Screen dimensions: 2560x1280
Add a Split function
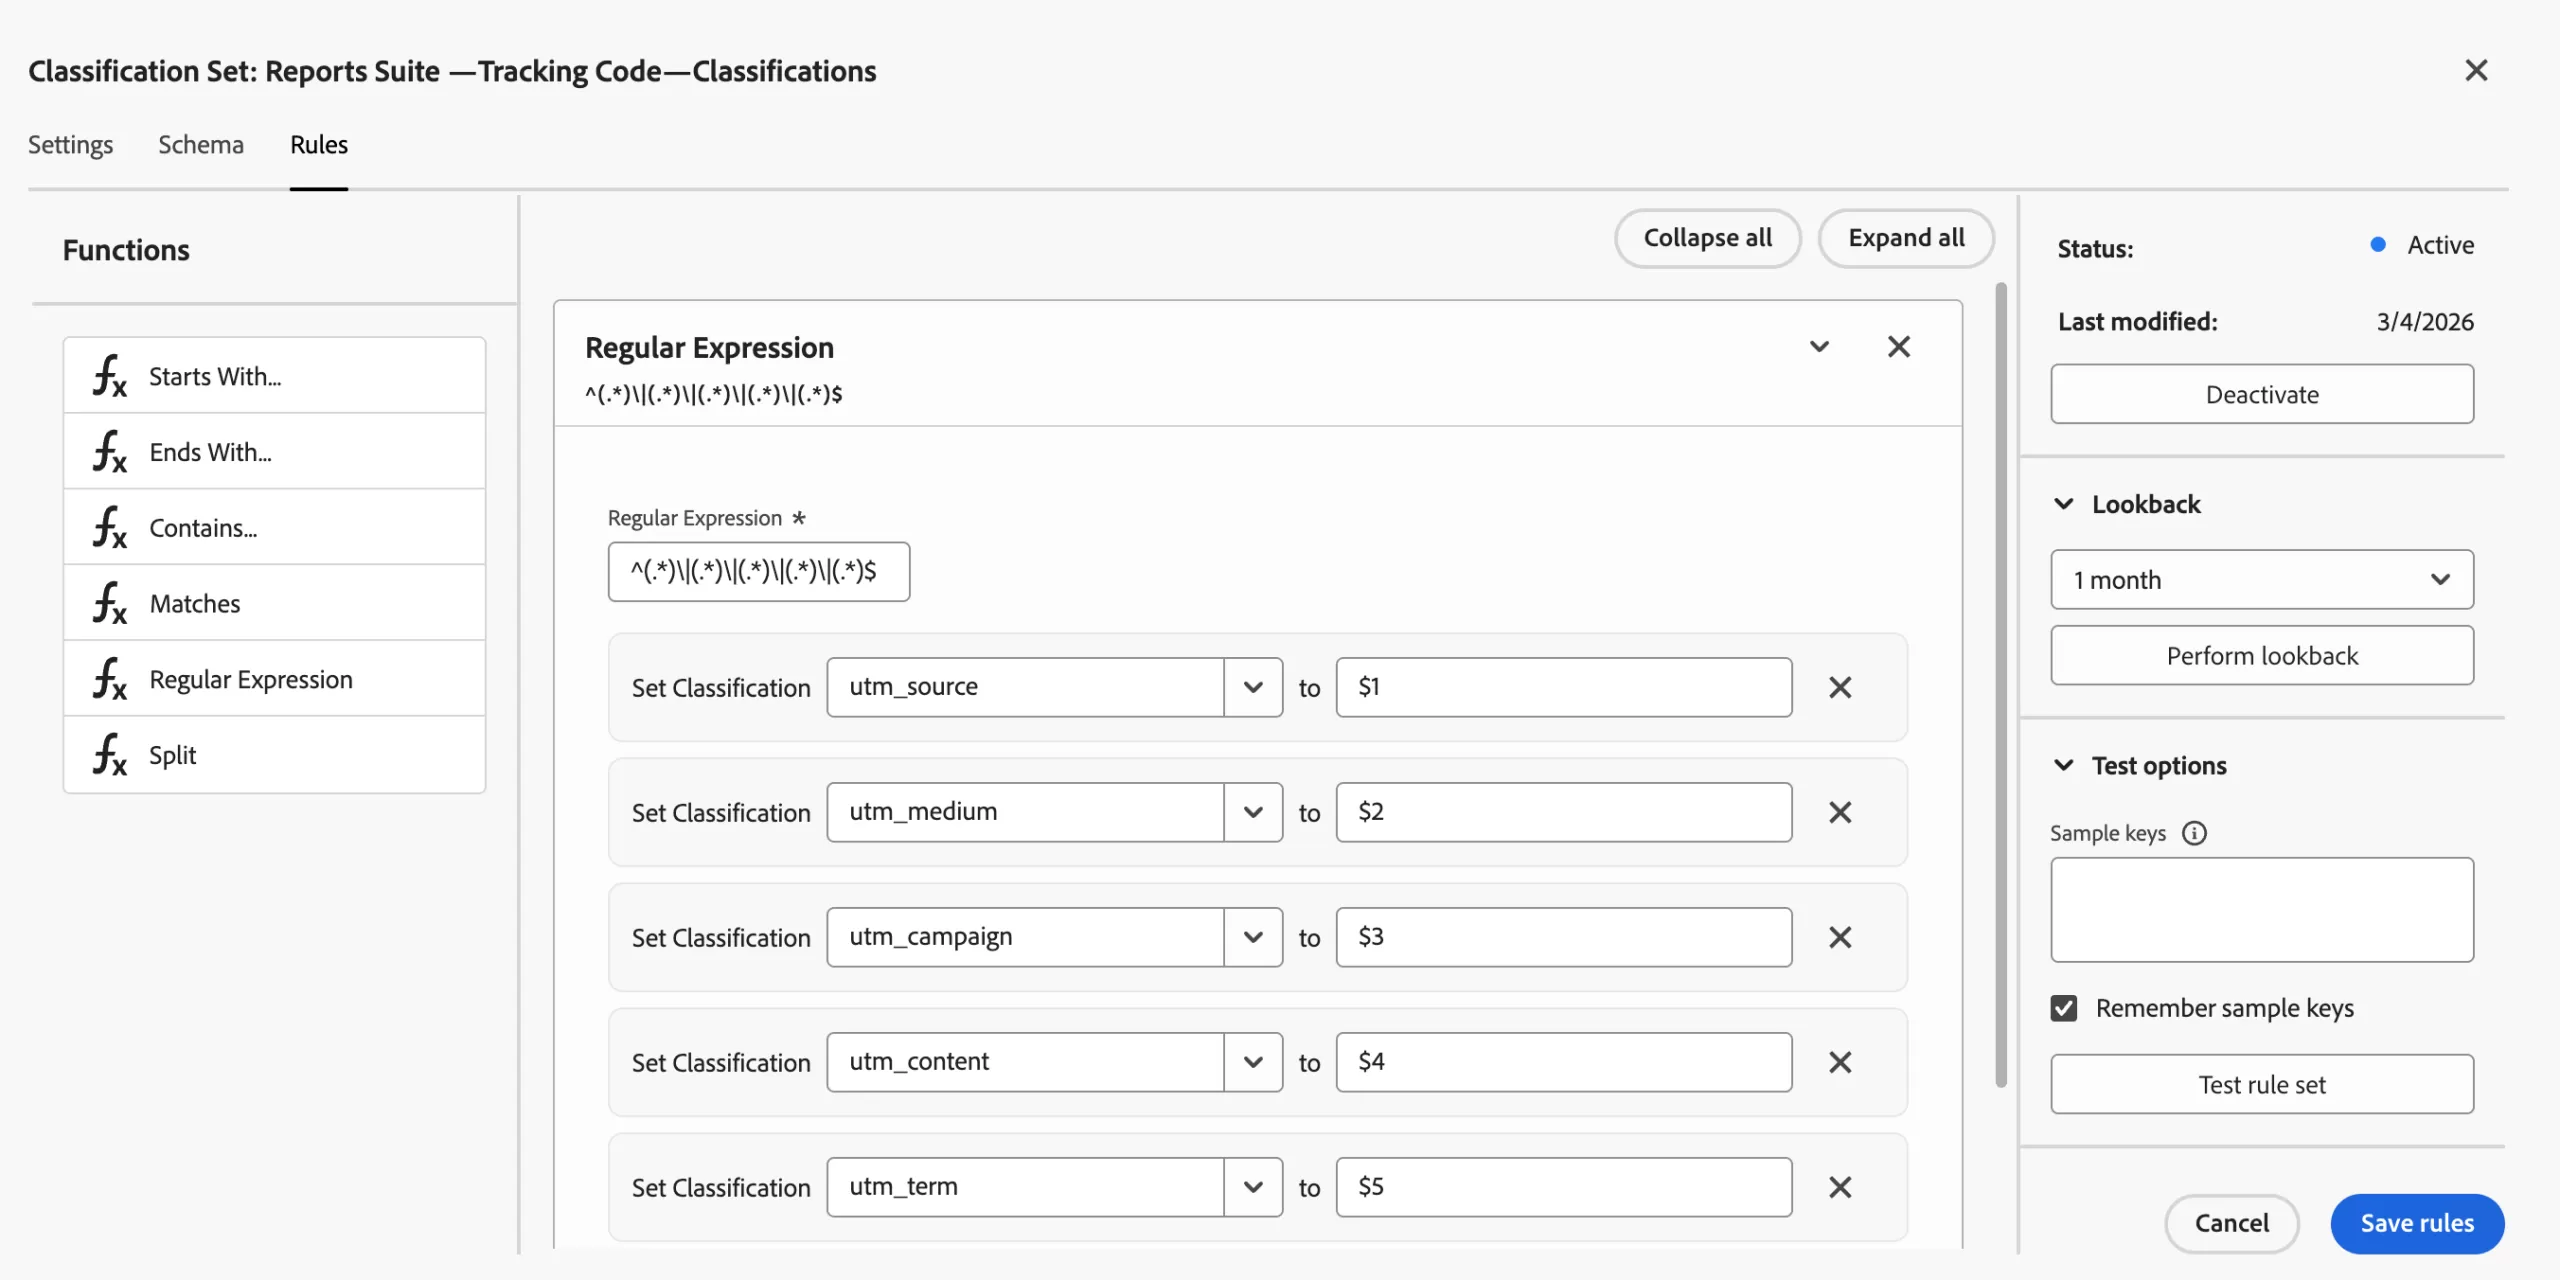[x=172, y=755]
